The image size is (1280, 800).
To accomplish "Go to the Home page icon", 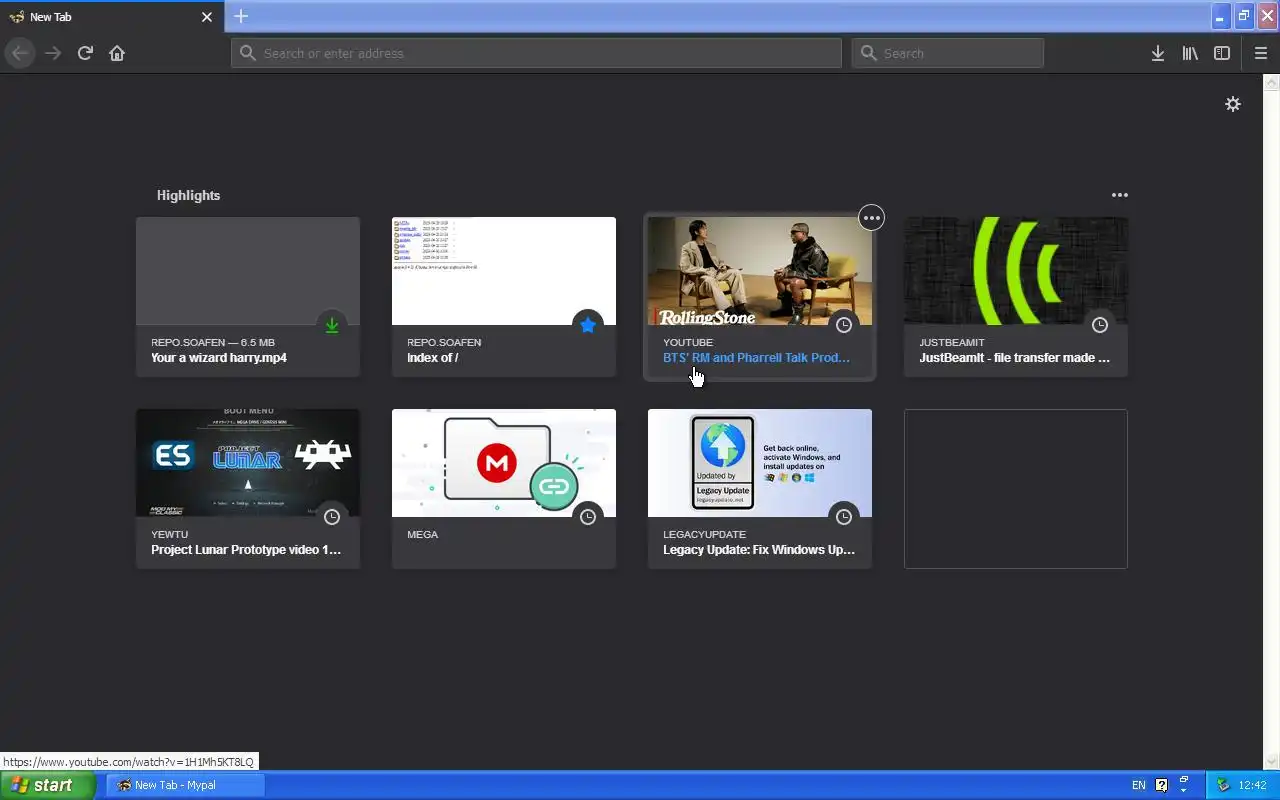I will [x=117, y=53].
